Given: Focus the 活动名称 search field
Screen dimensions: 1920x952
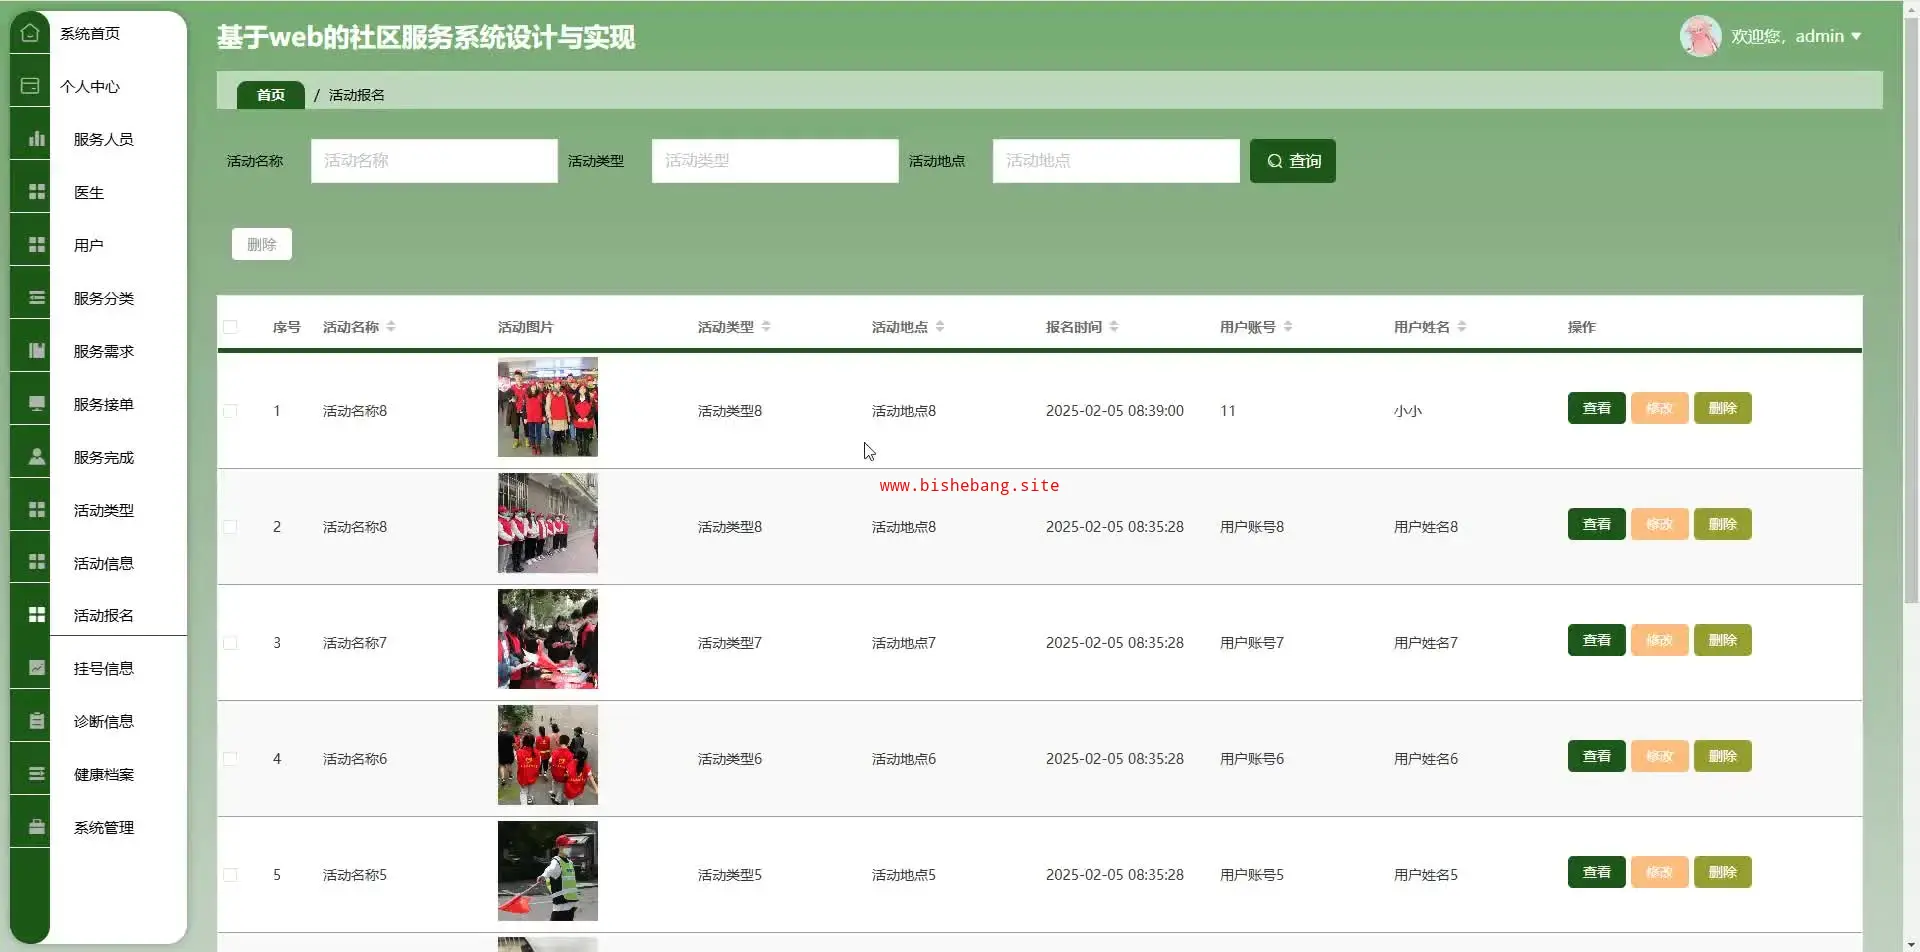Looking at the screenshot, I should (434, 161).
